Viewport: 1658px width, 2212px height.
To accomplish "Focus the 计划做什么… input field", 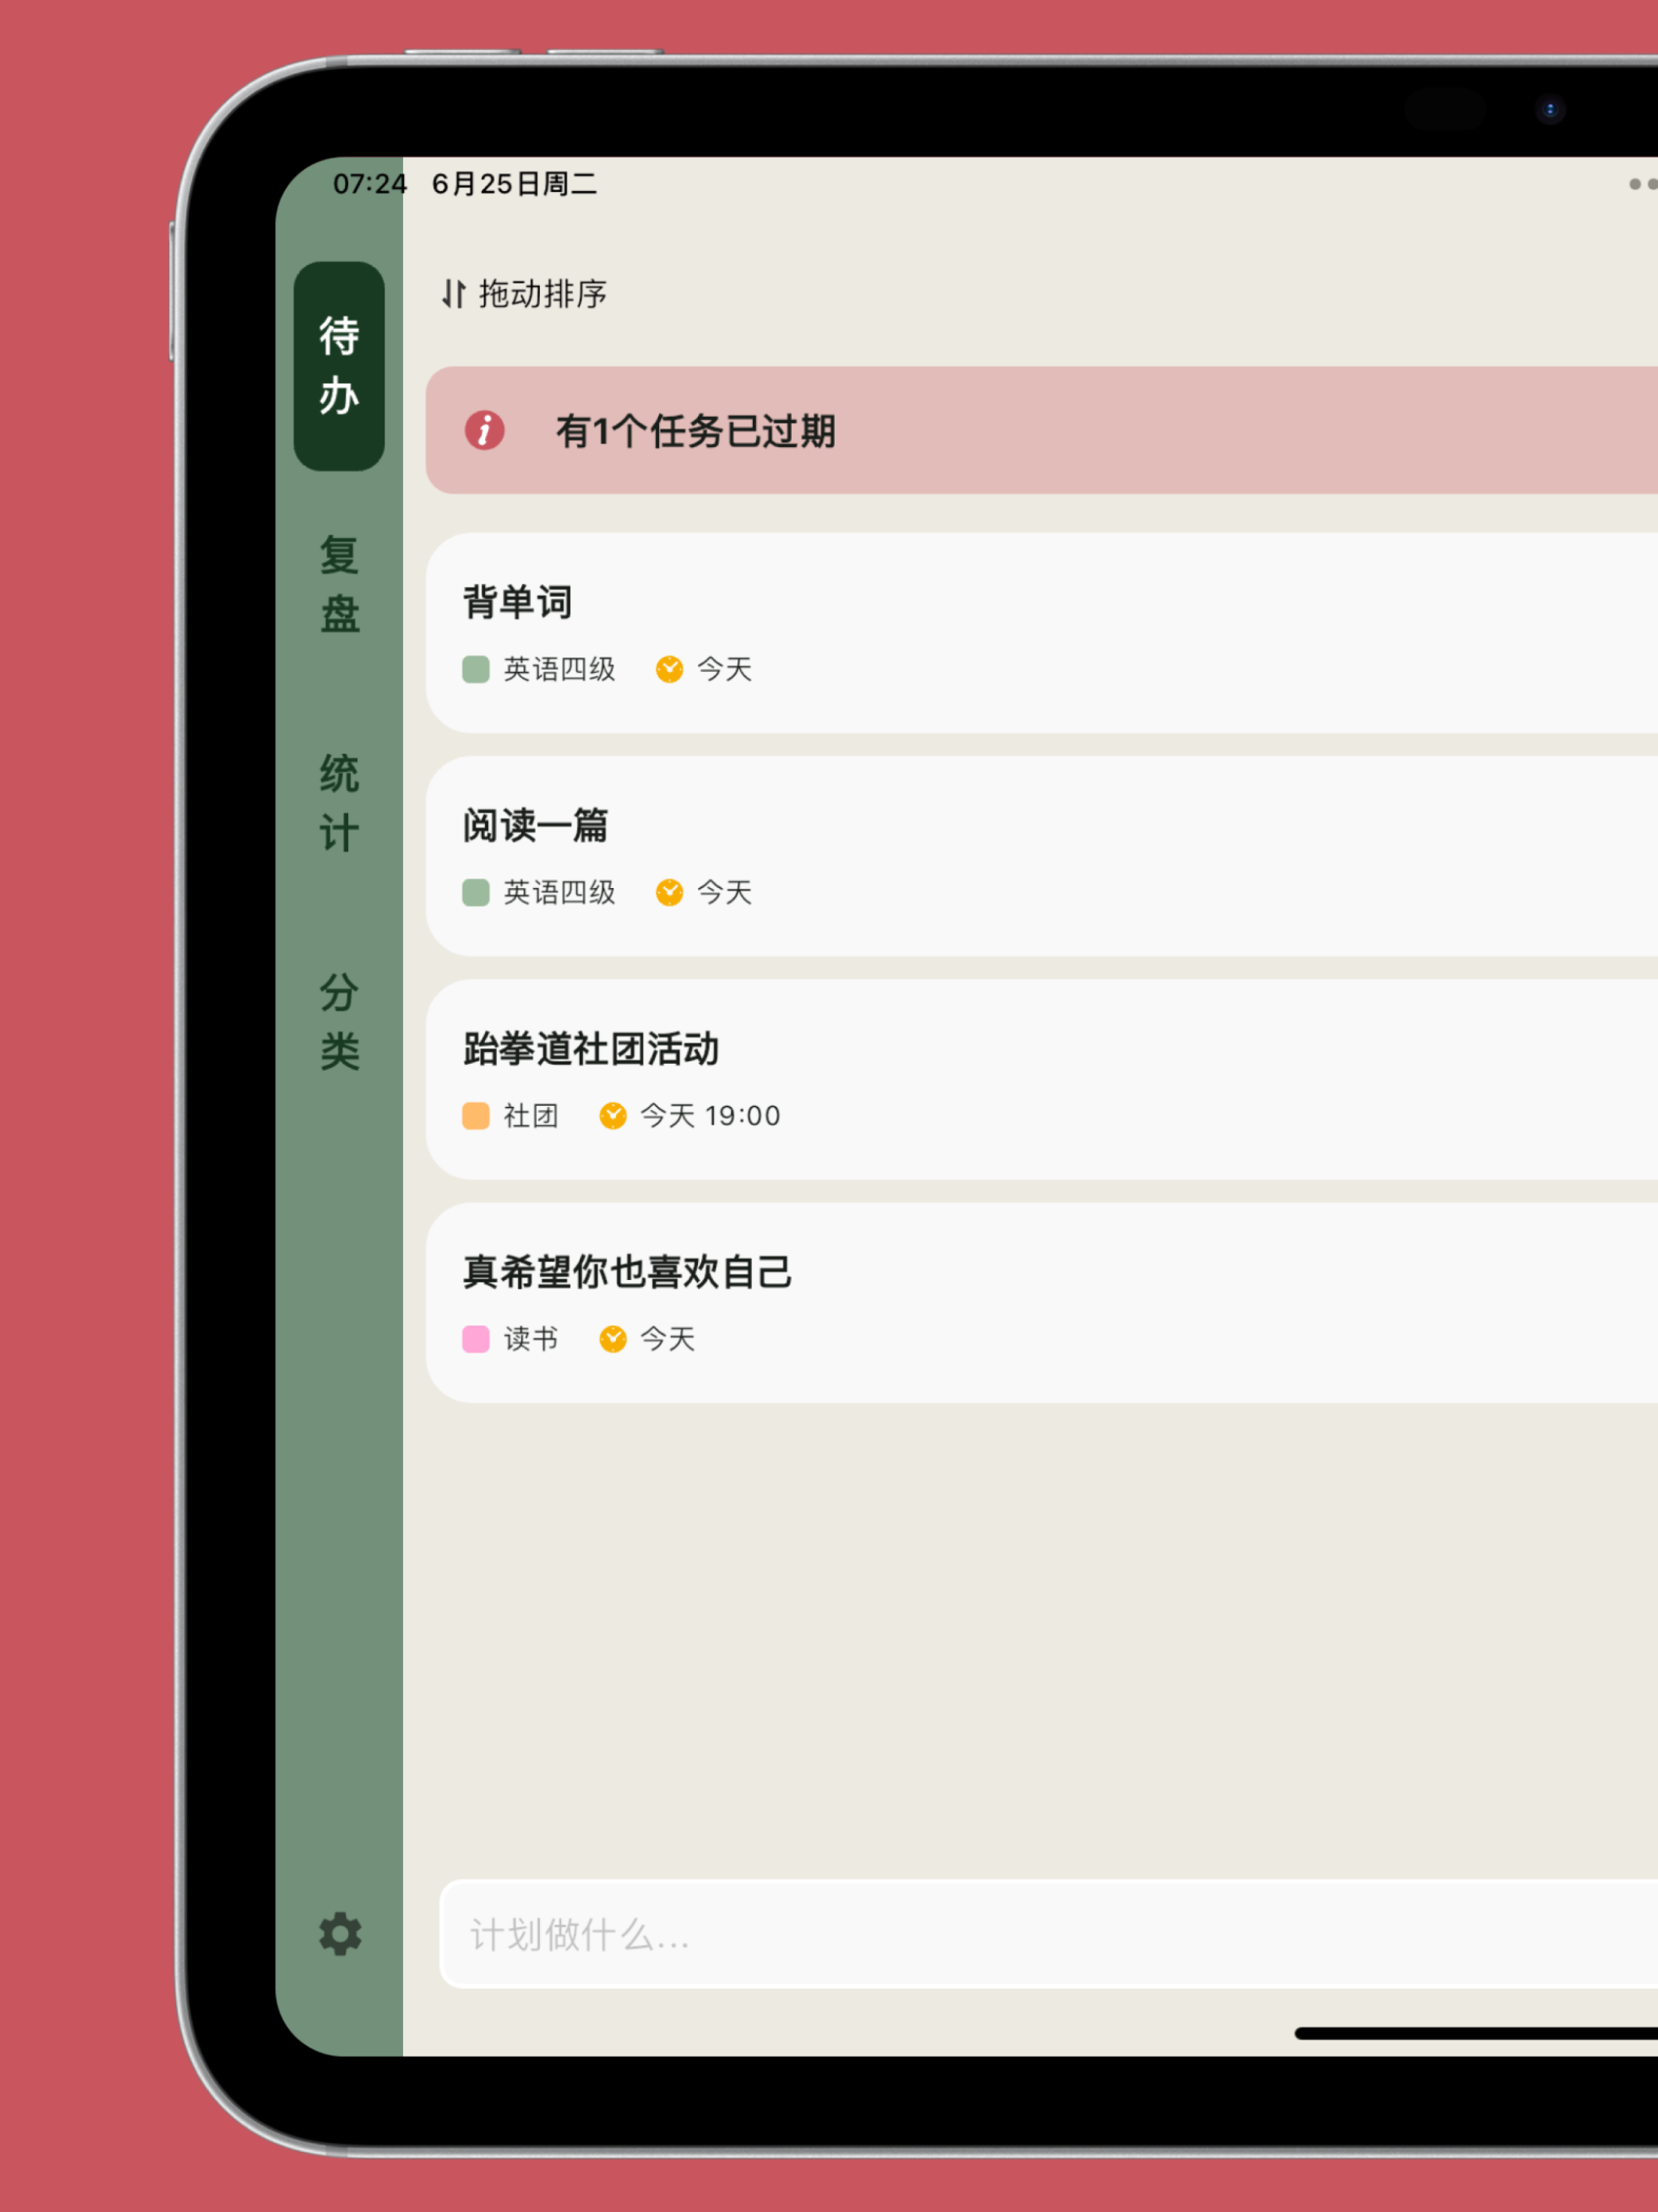I will tap(1049, 1934).
